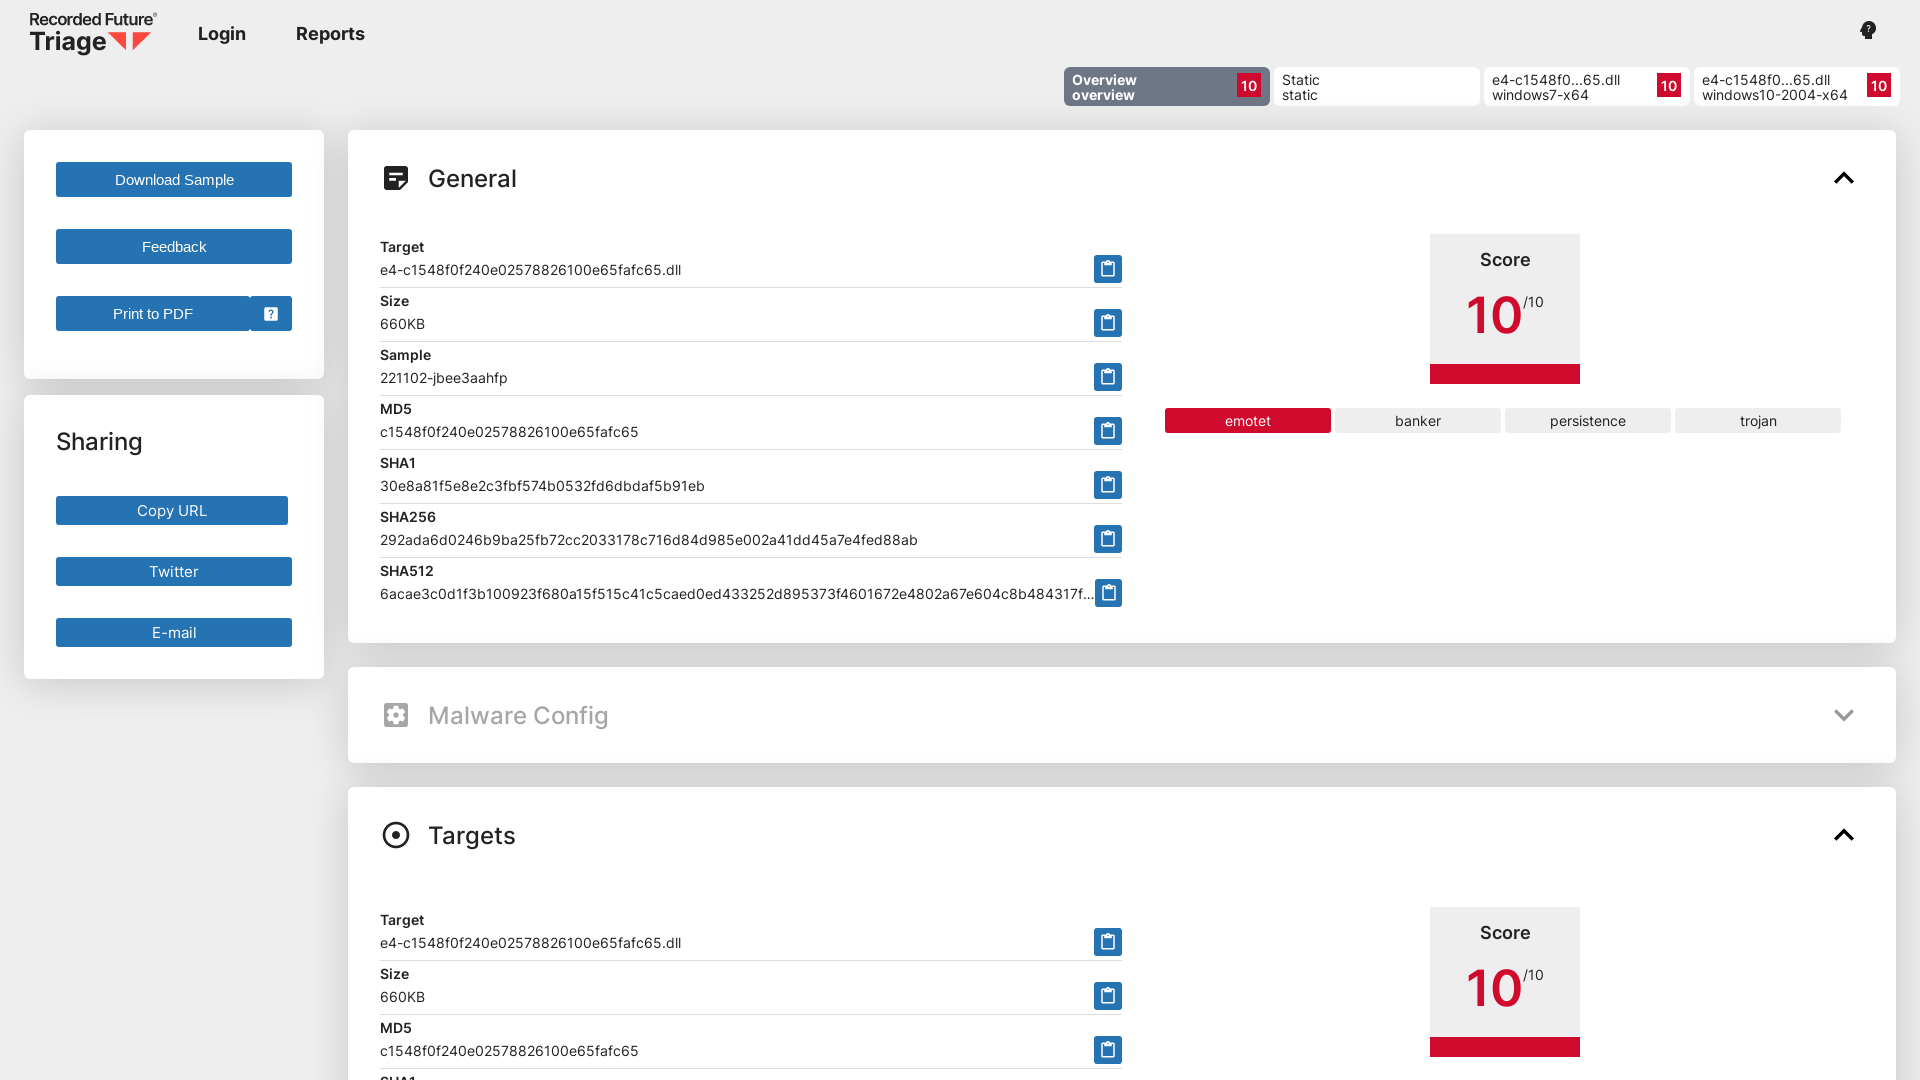
Task: Click the Malware Config puzzle icon
Action: pyautogui.click(x=397, y=715)
